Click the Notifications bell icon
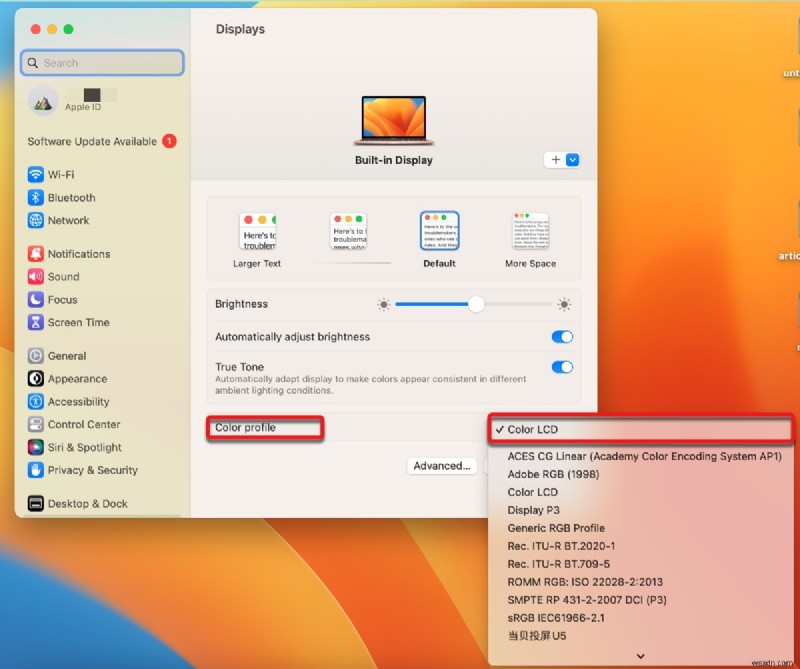The height and width of the screenshot is (669, 800). 35,254
